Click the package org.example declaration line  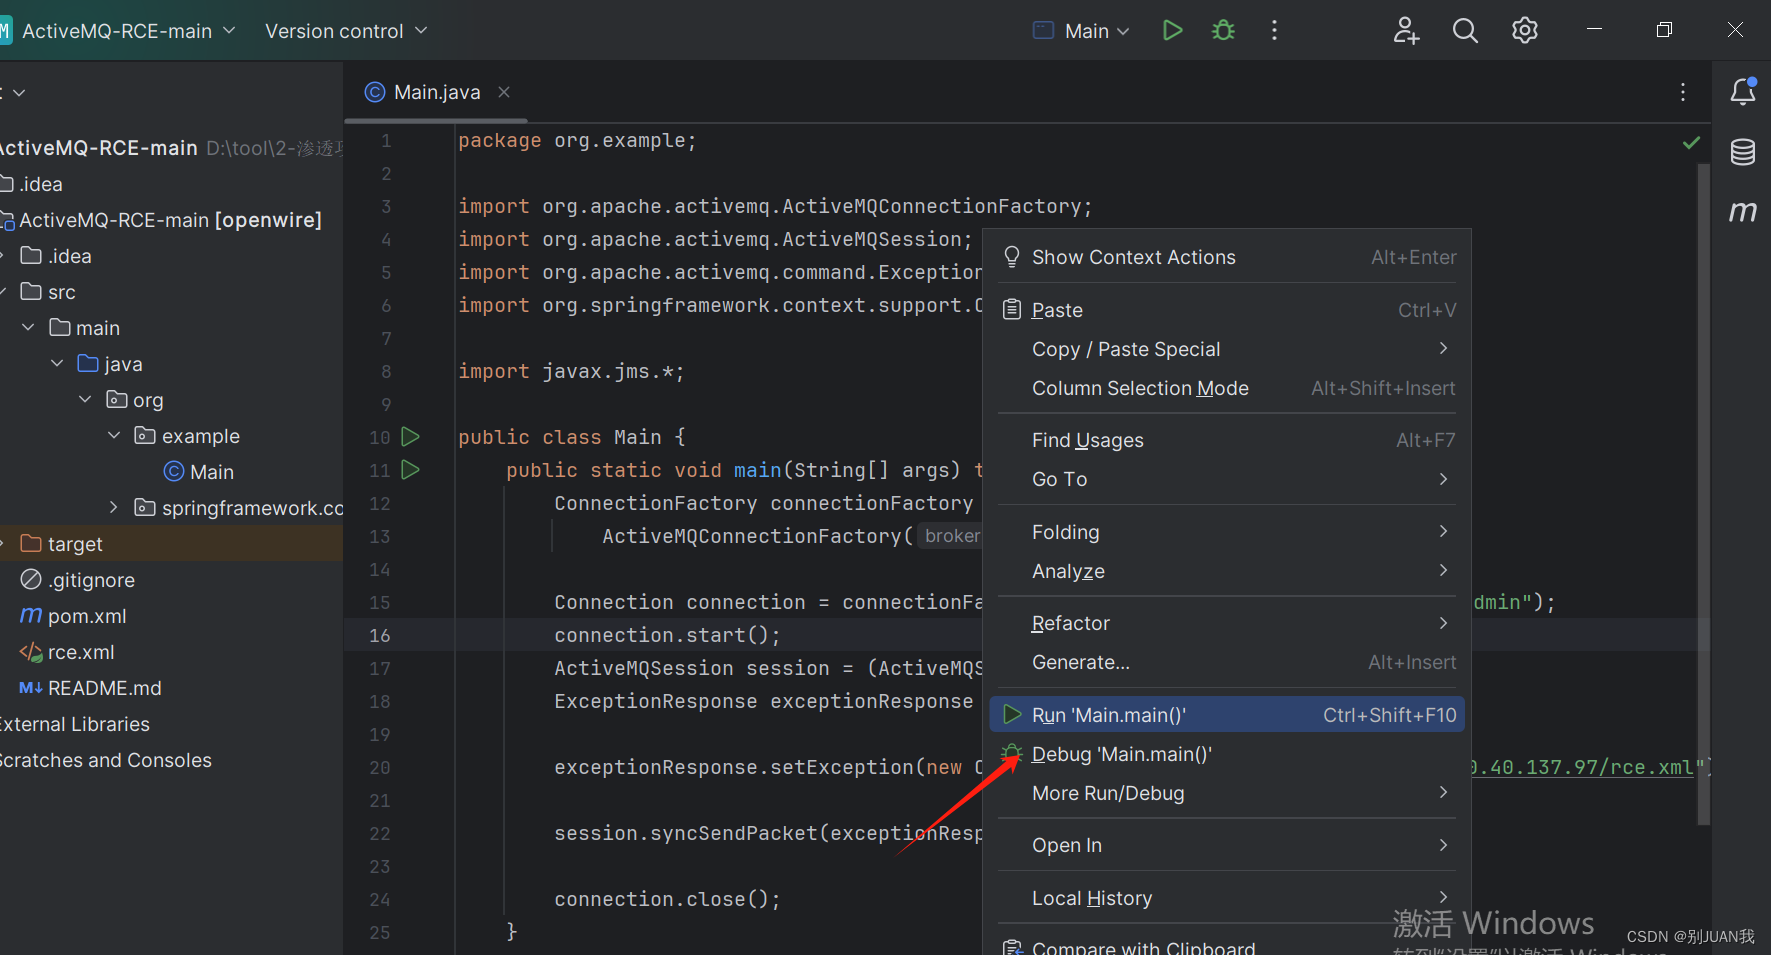[577, 141]
